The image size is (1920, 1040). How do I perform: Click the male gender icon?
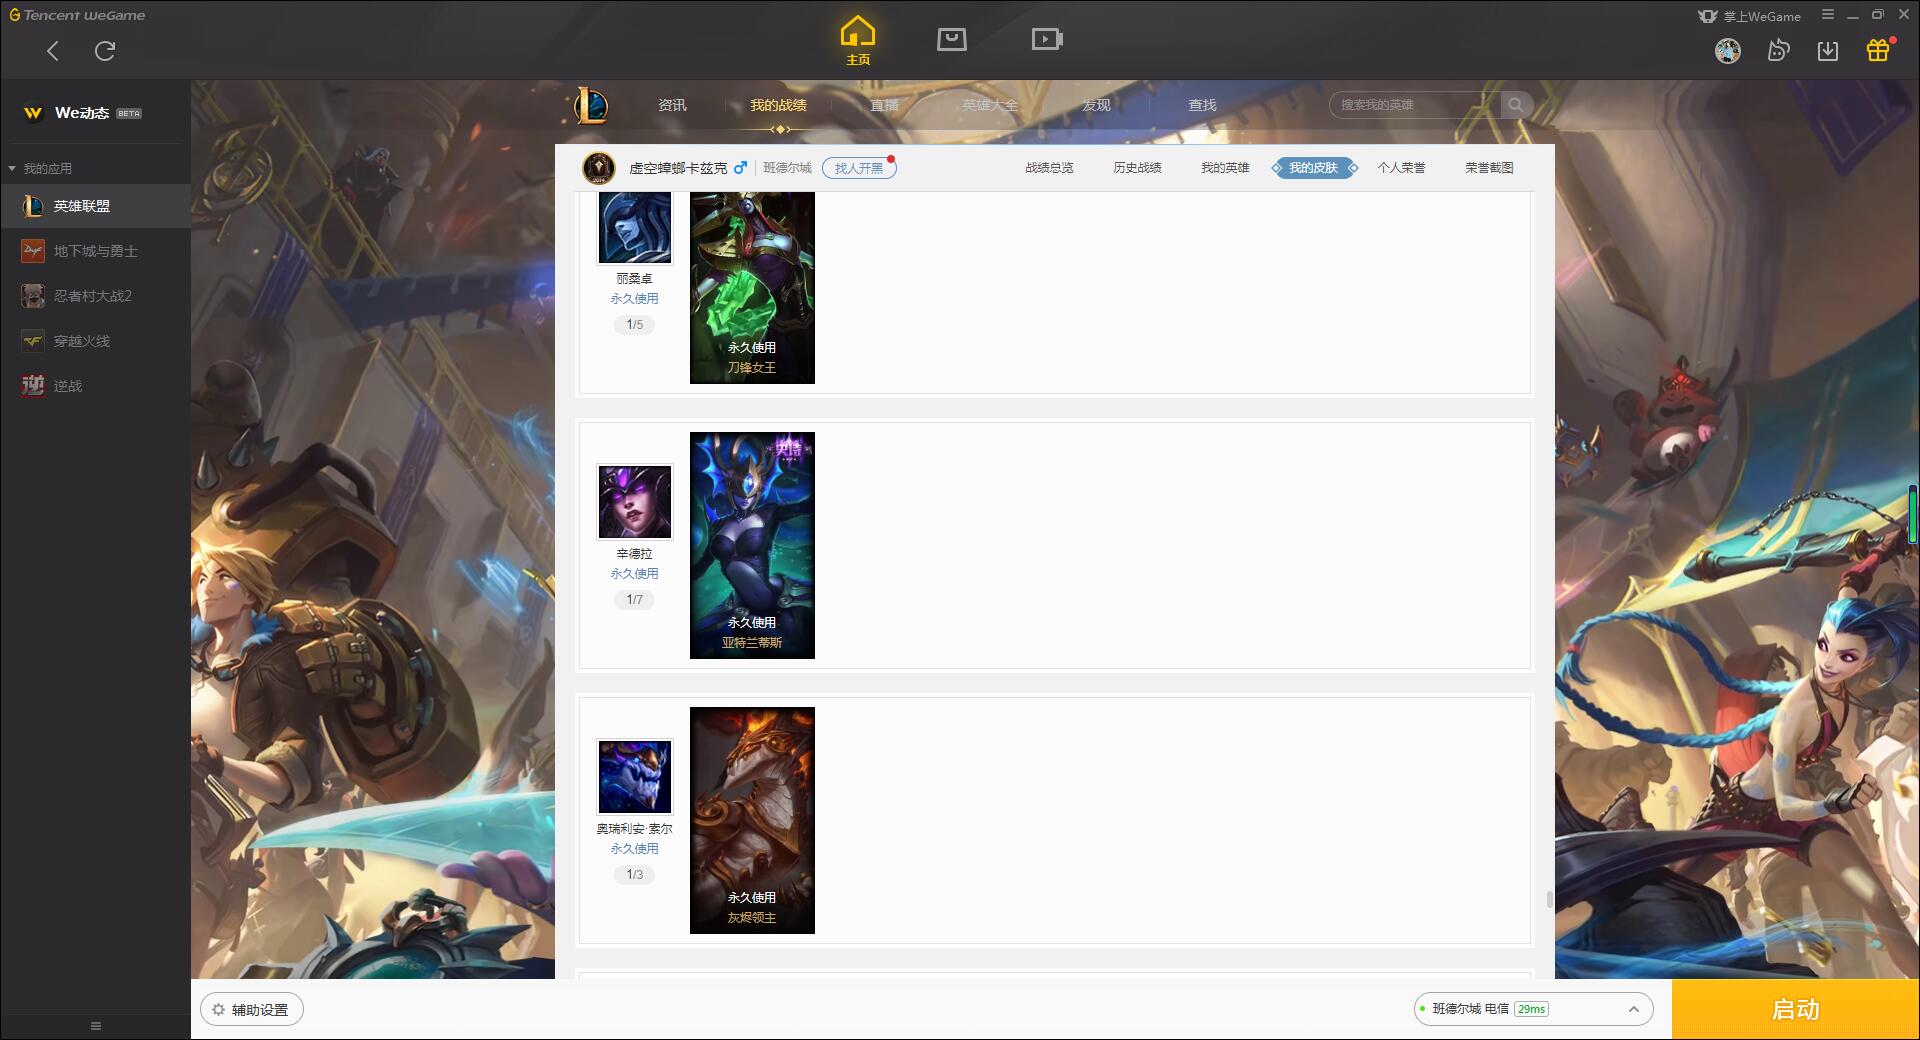[x=740, y=168]
